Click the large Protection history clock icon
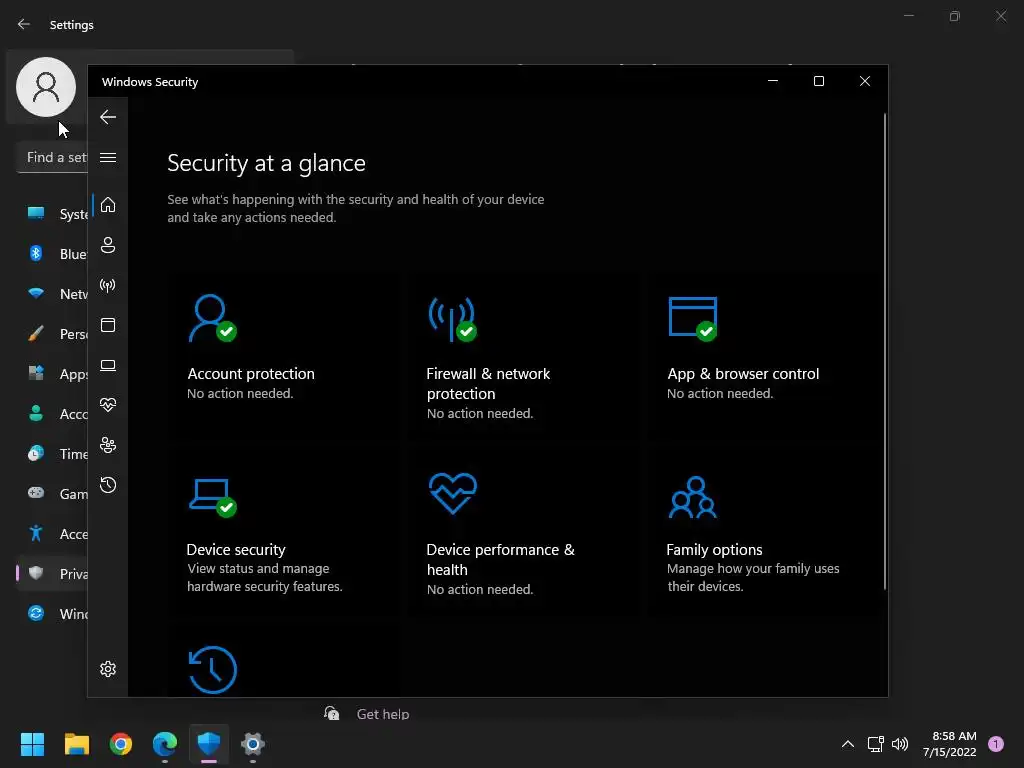This screenshot has width=1024, height=768. tap(212, 669)
